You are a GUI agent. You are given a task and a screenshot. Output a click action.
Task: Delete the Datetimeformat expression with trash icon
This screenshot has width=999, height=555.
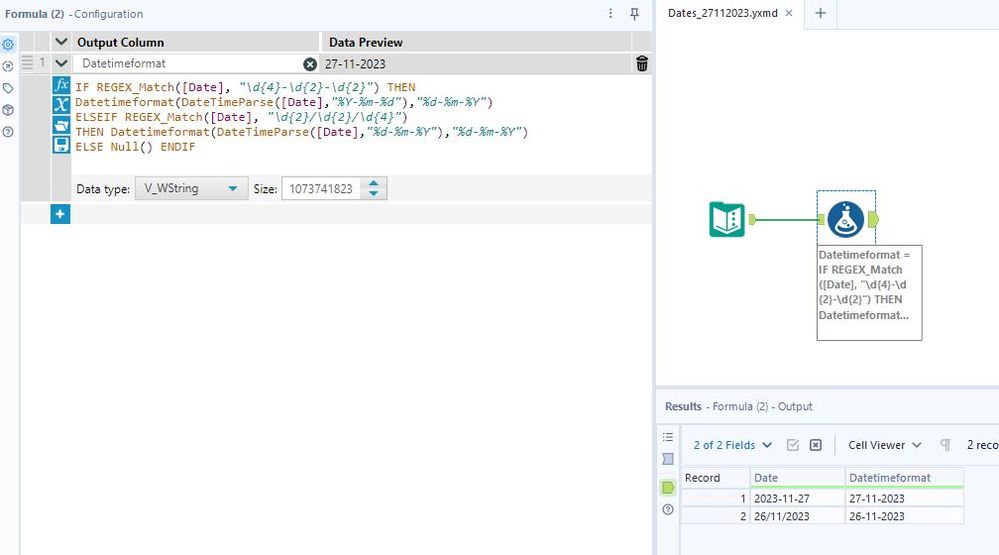point(642,64)
